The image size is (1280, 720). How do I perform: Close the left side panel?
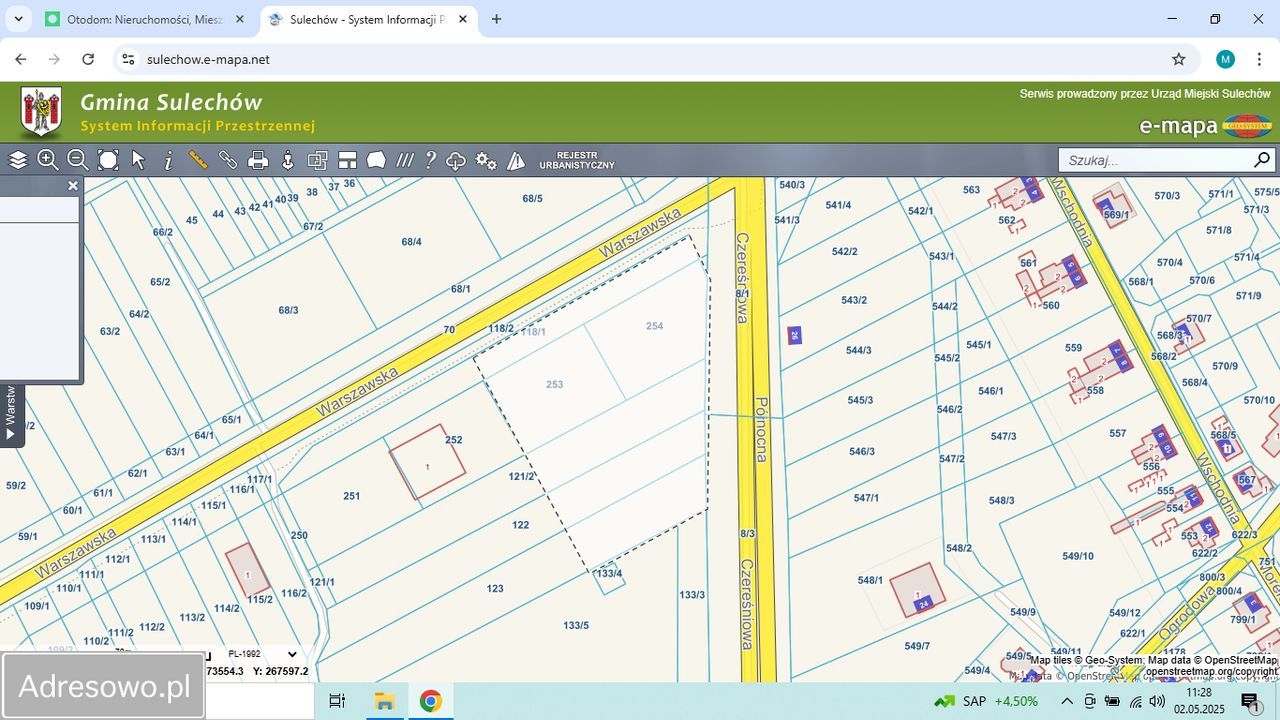point(72,186)
